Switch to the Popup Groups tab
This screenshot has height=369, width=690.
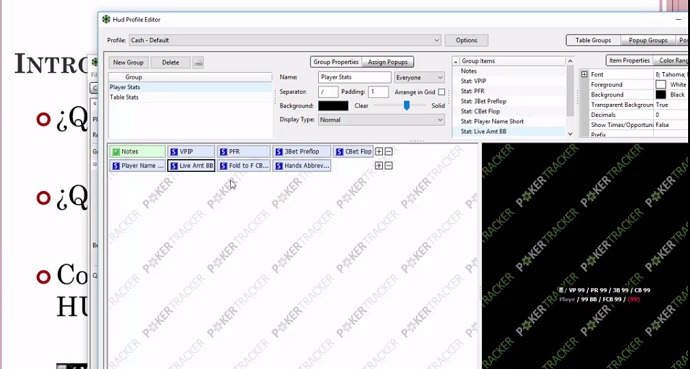click(x=648, y=40)
